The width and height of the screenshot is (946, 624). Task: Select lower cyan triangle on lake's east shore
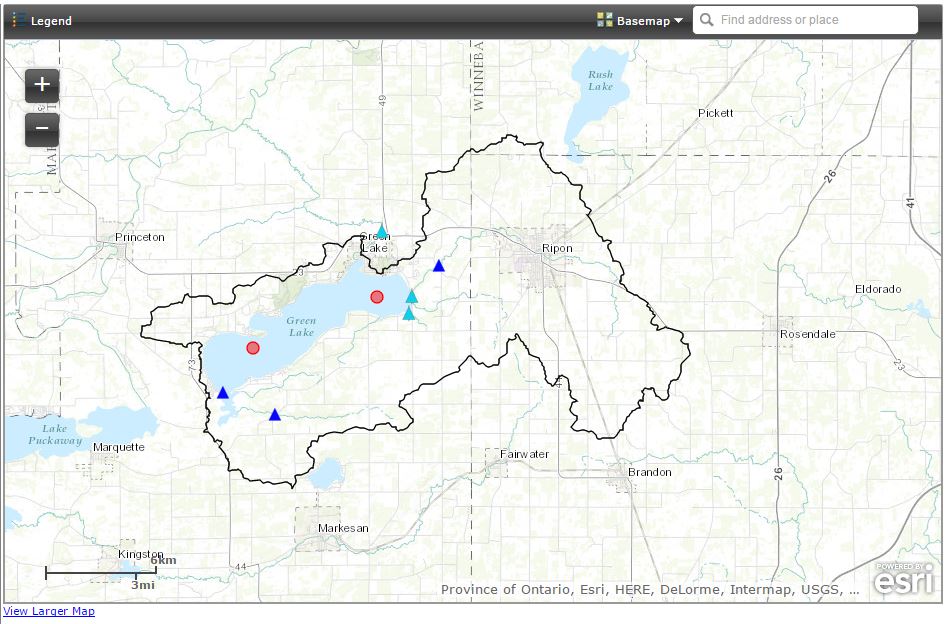408,314
